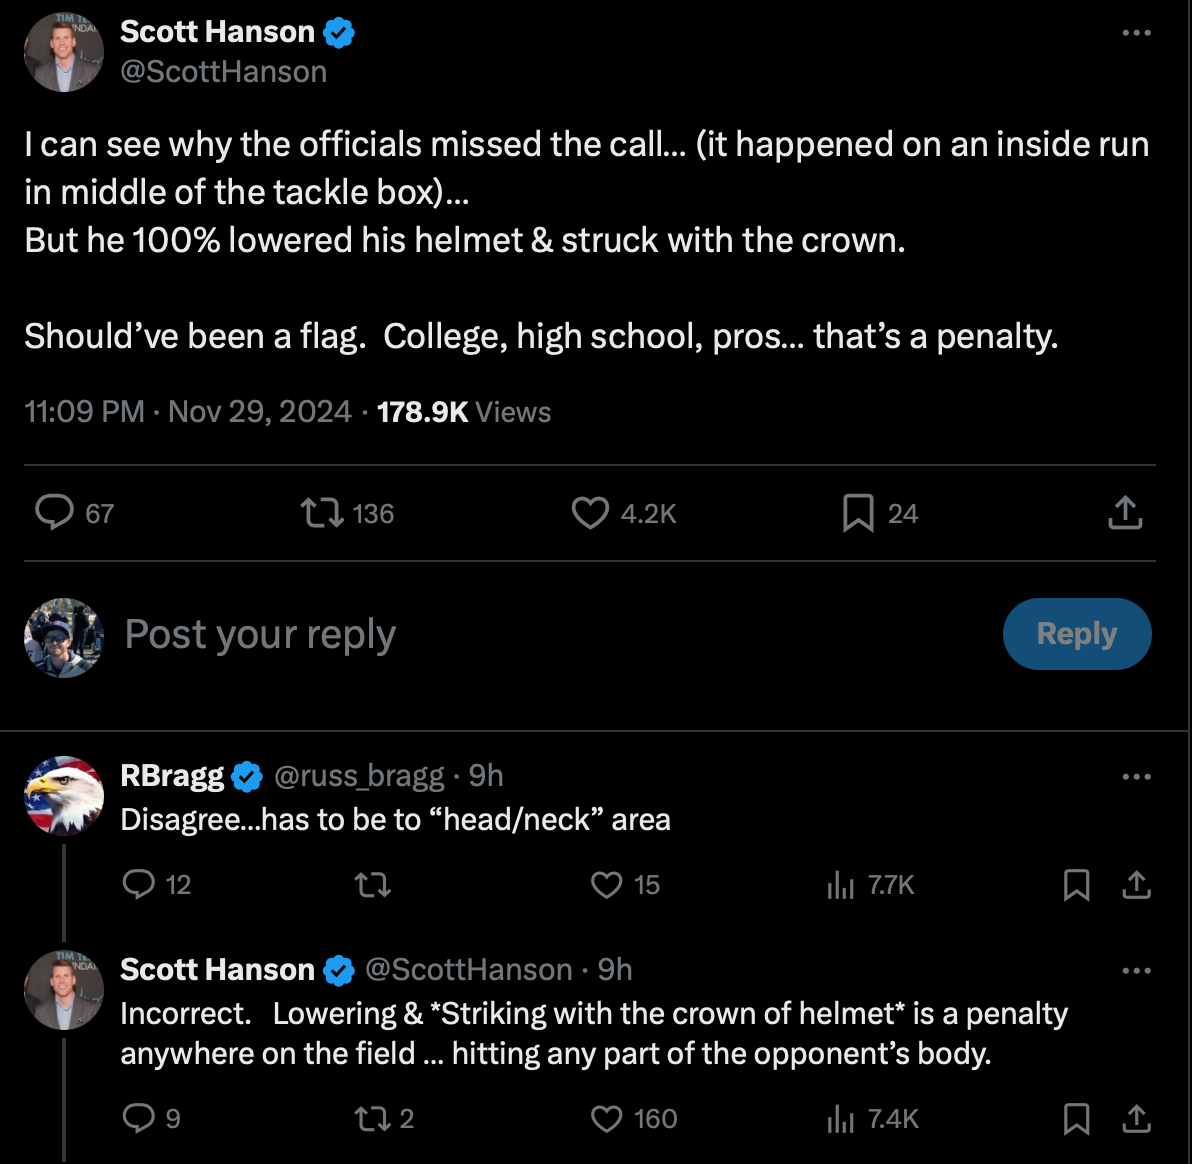Like Scott Hanson's main post

pos(590,513)
